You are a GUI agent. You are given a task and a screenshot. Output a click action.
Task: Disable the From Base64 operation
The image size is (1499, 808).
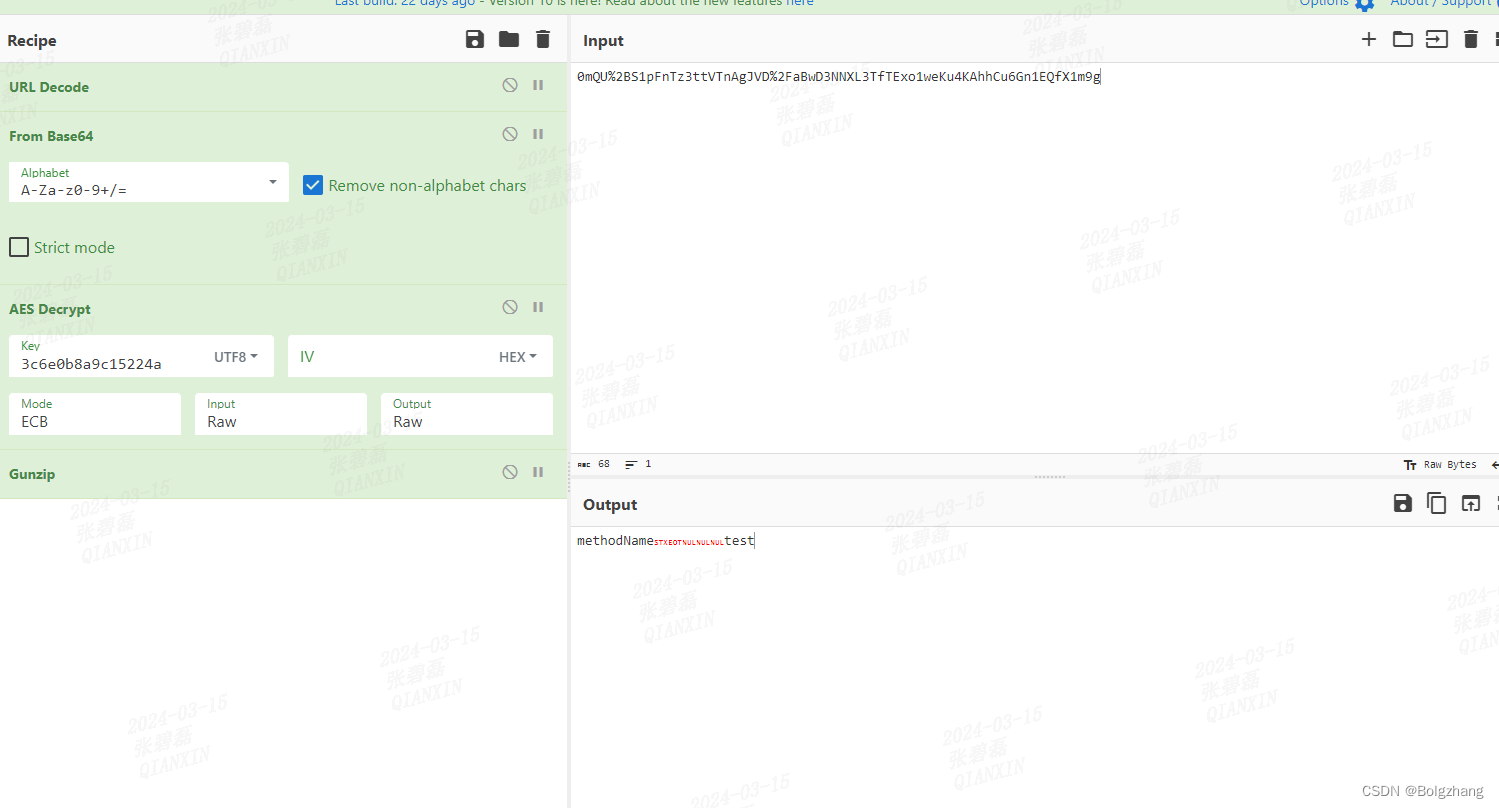(x=510, y=134)
